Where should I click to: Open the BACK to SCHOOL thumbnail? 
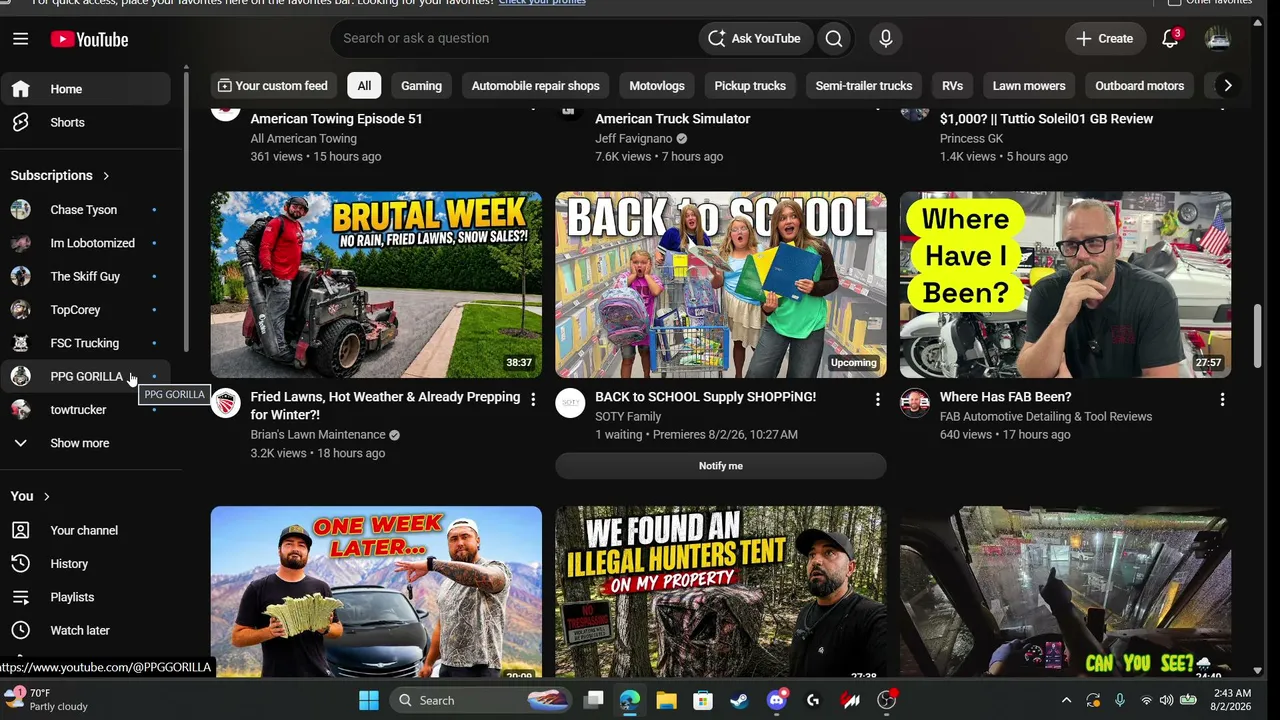721,285
